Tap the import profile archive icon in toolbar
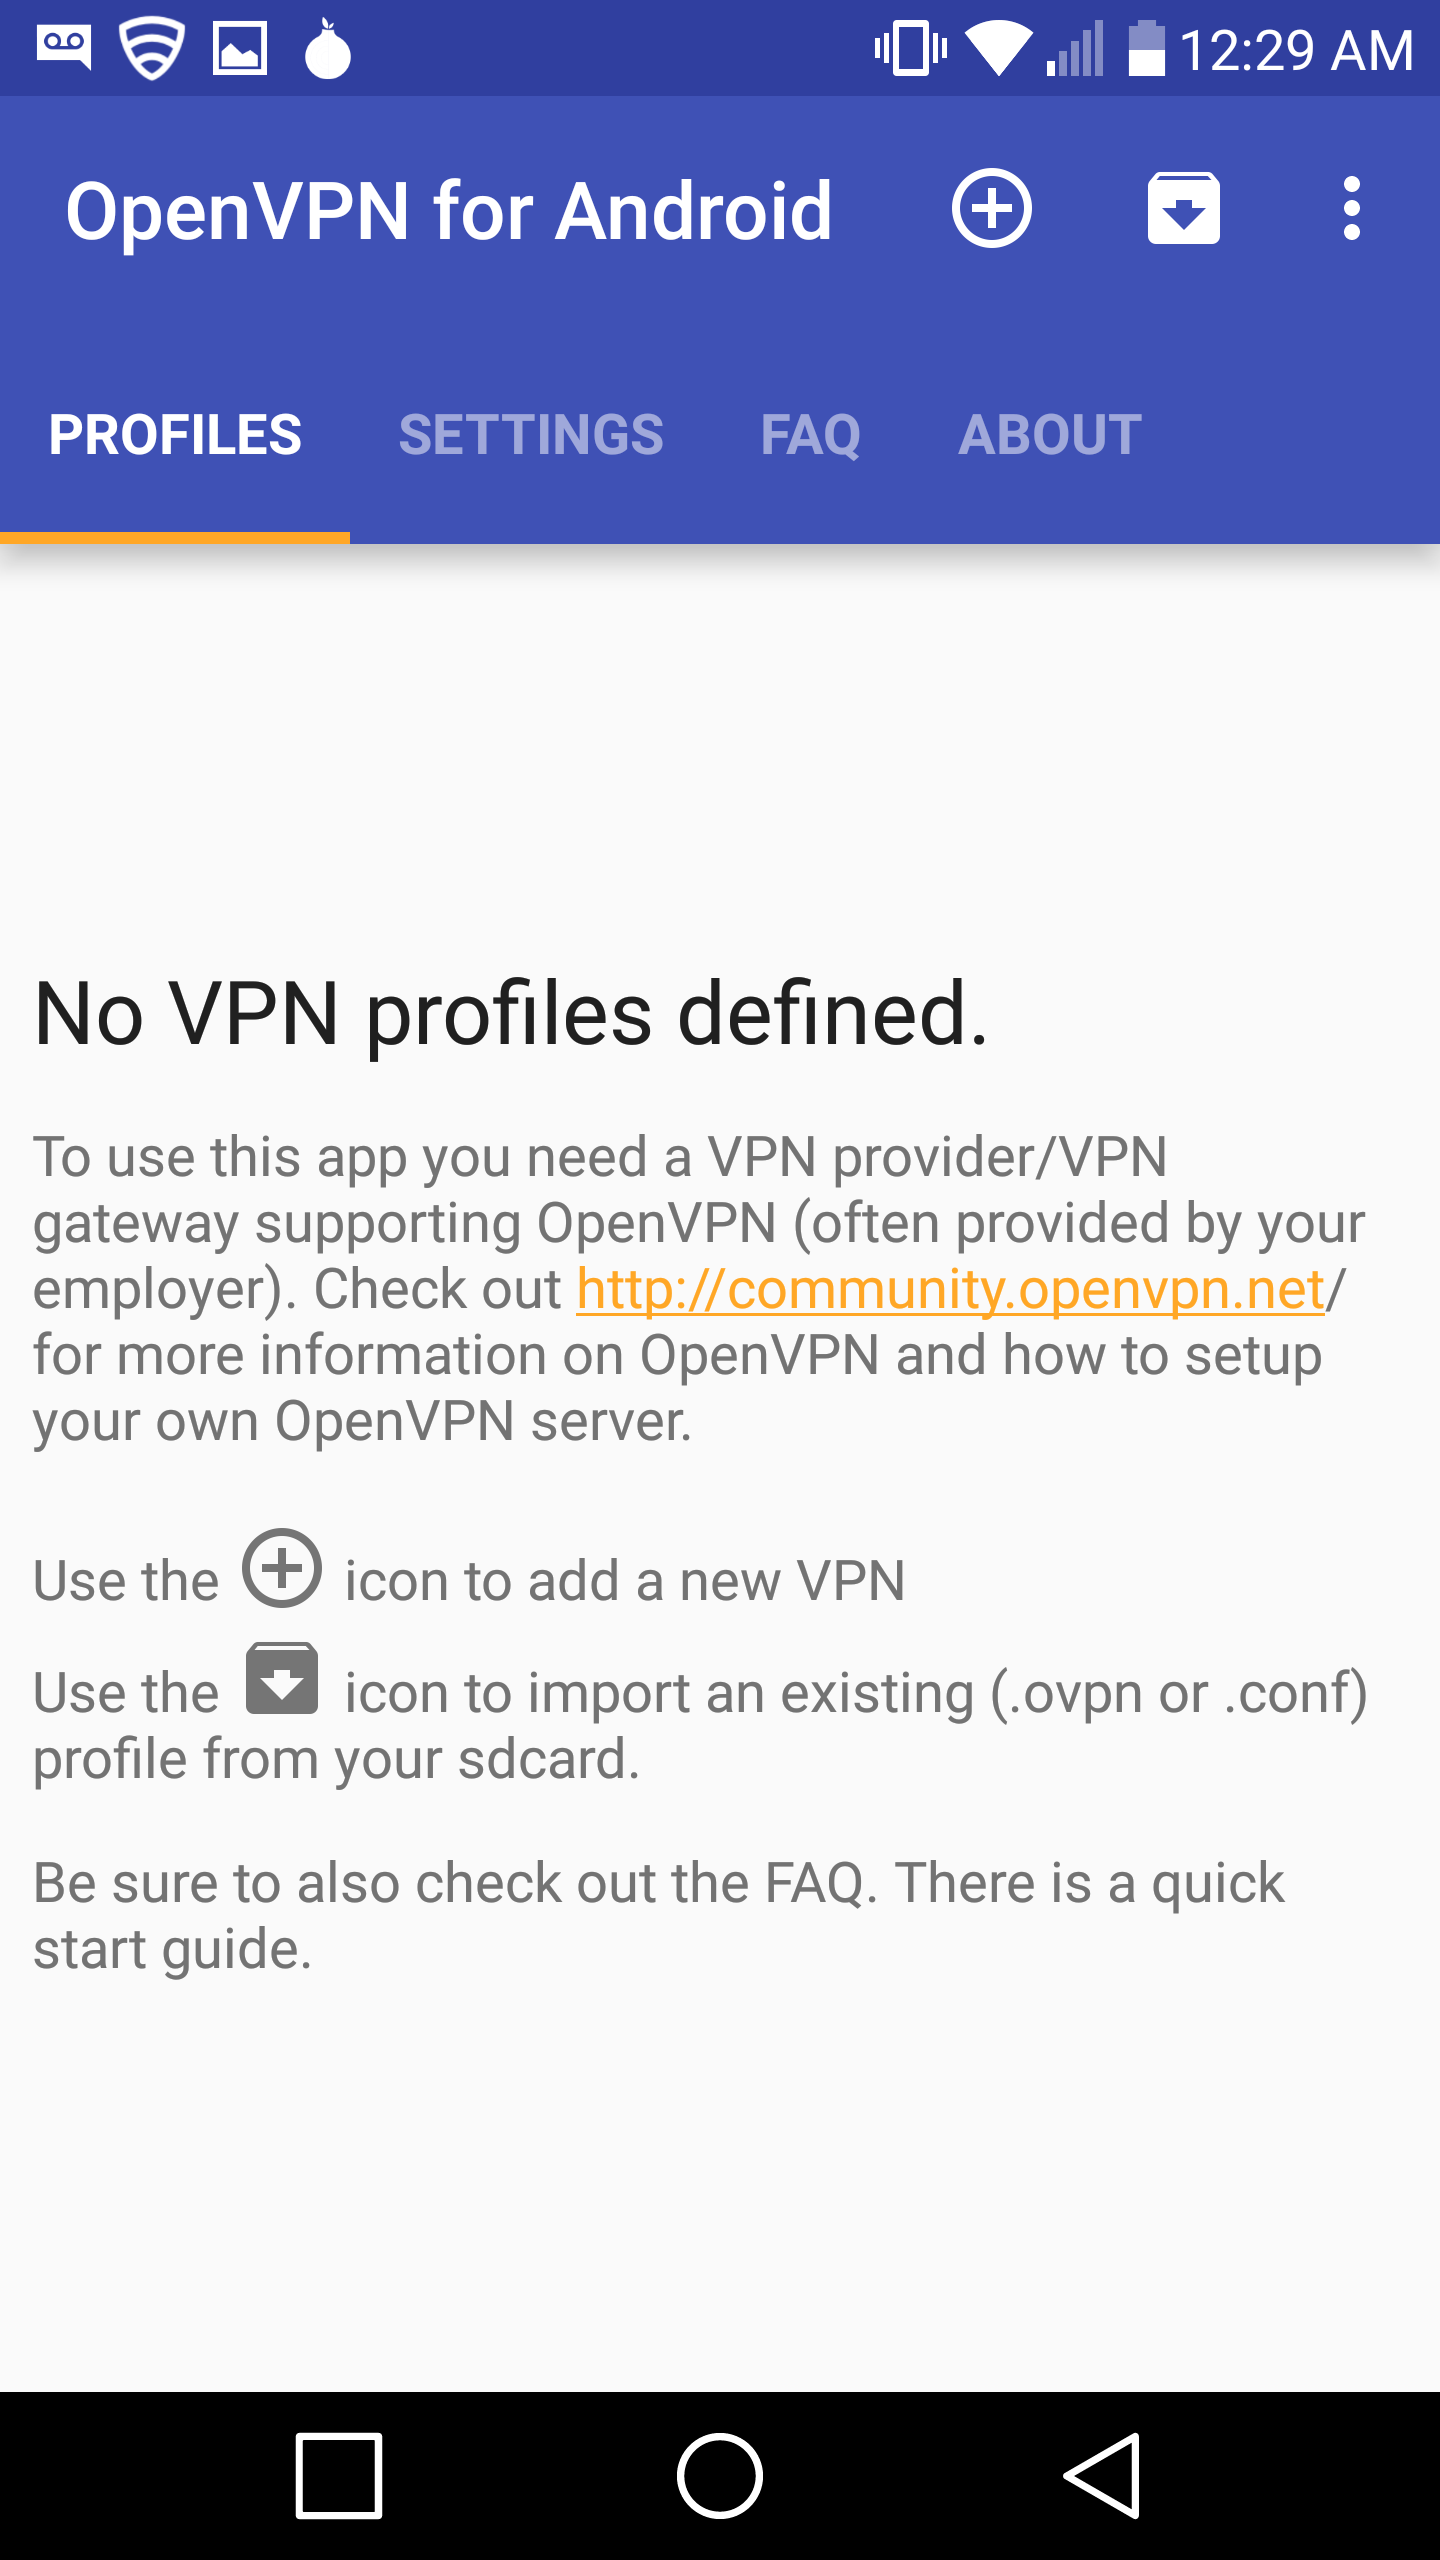The width and height of the screenshot is (1440, 2560). [x=1183, y=209]
